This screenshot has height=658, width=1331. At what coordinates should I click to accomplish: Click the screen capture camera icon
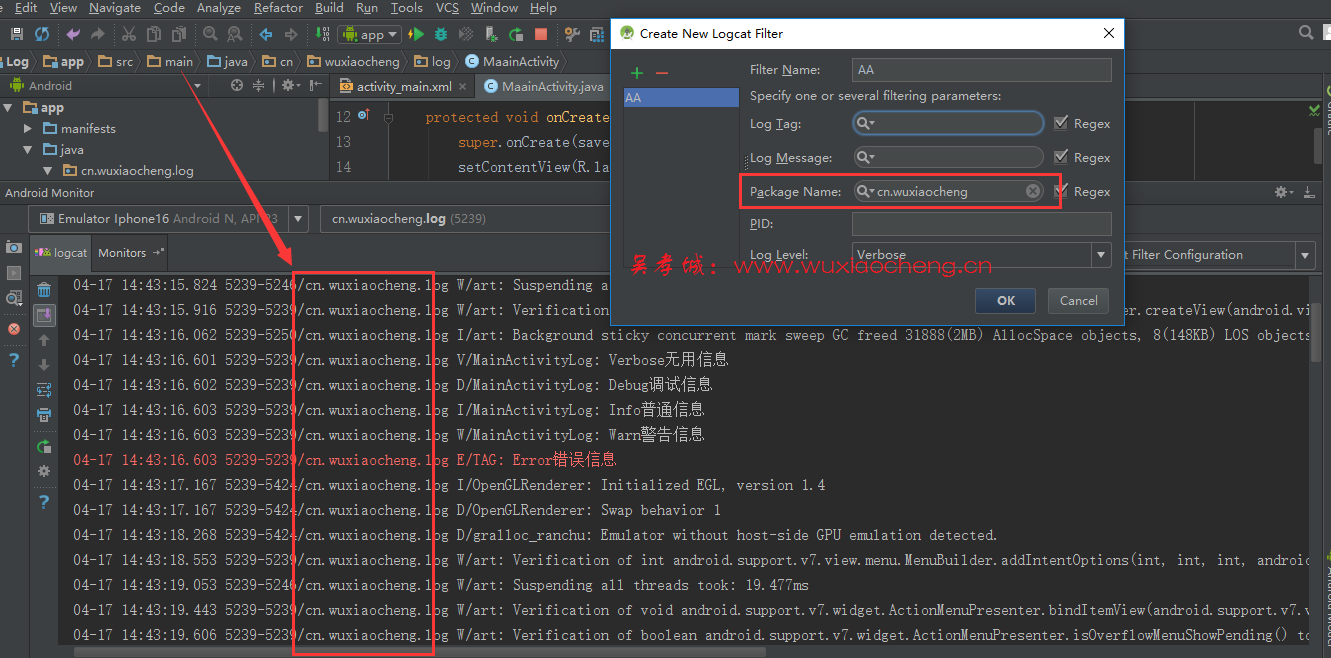pyautogui.click(x=14, y=247)
